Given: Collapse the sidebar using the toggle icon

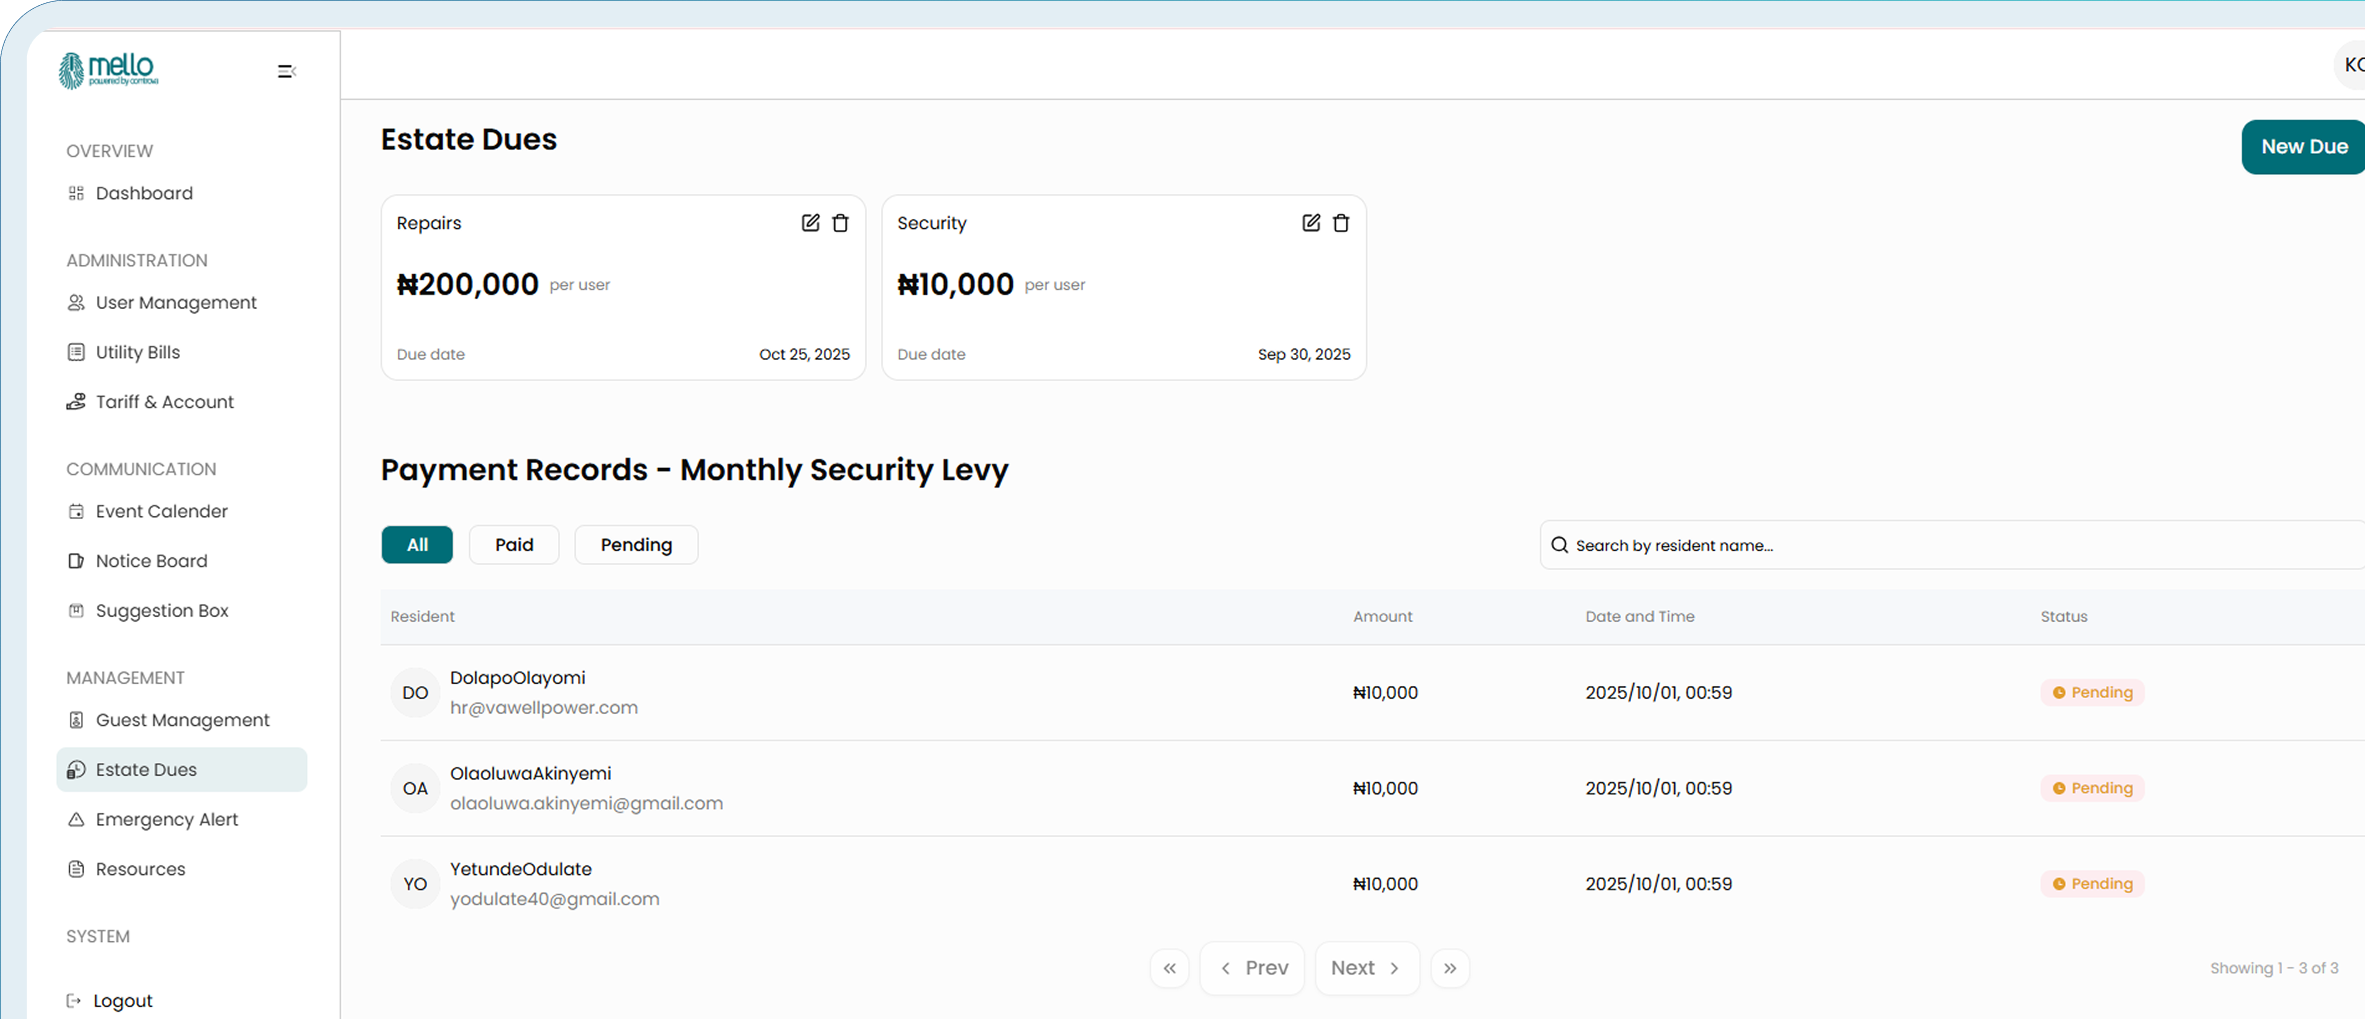Looking at the screenshot, I should pos(286,71).
